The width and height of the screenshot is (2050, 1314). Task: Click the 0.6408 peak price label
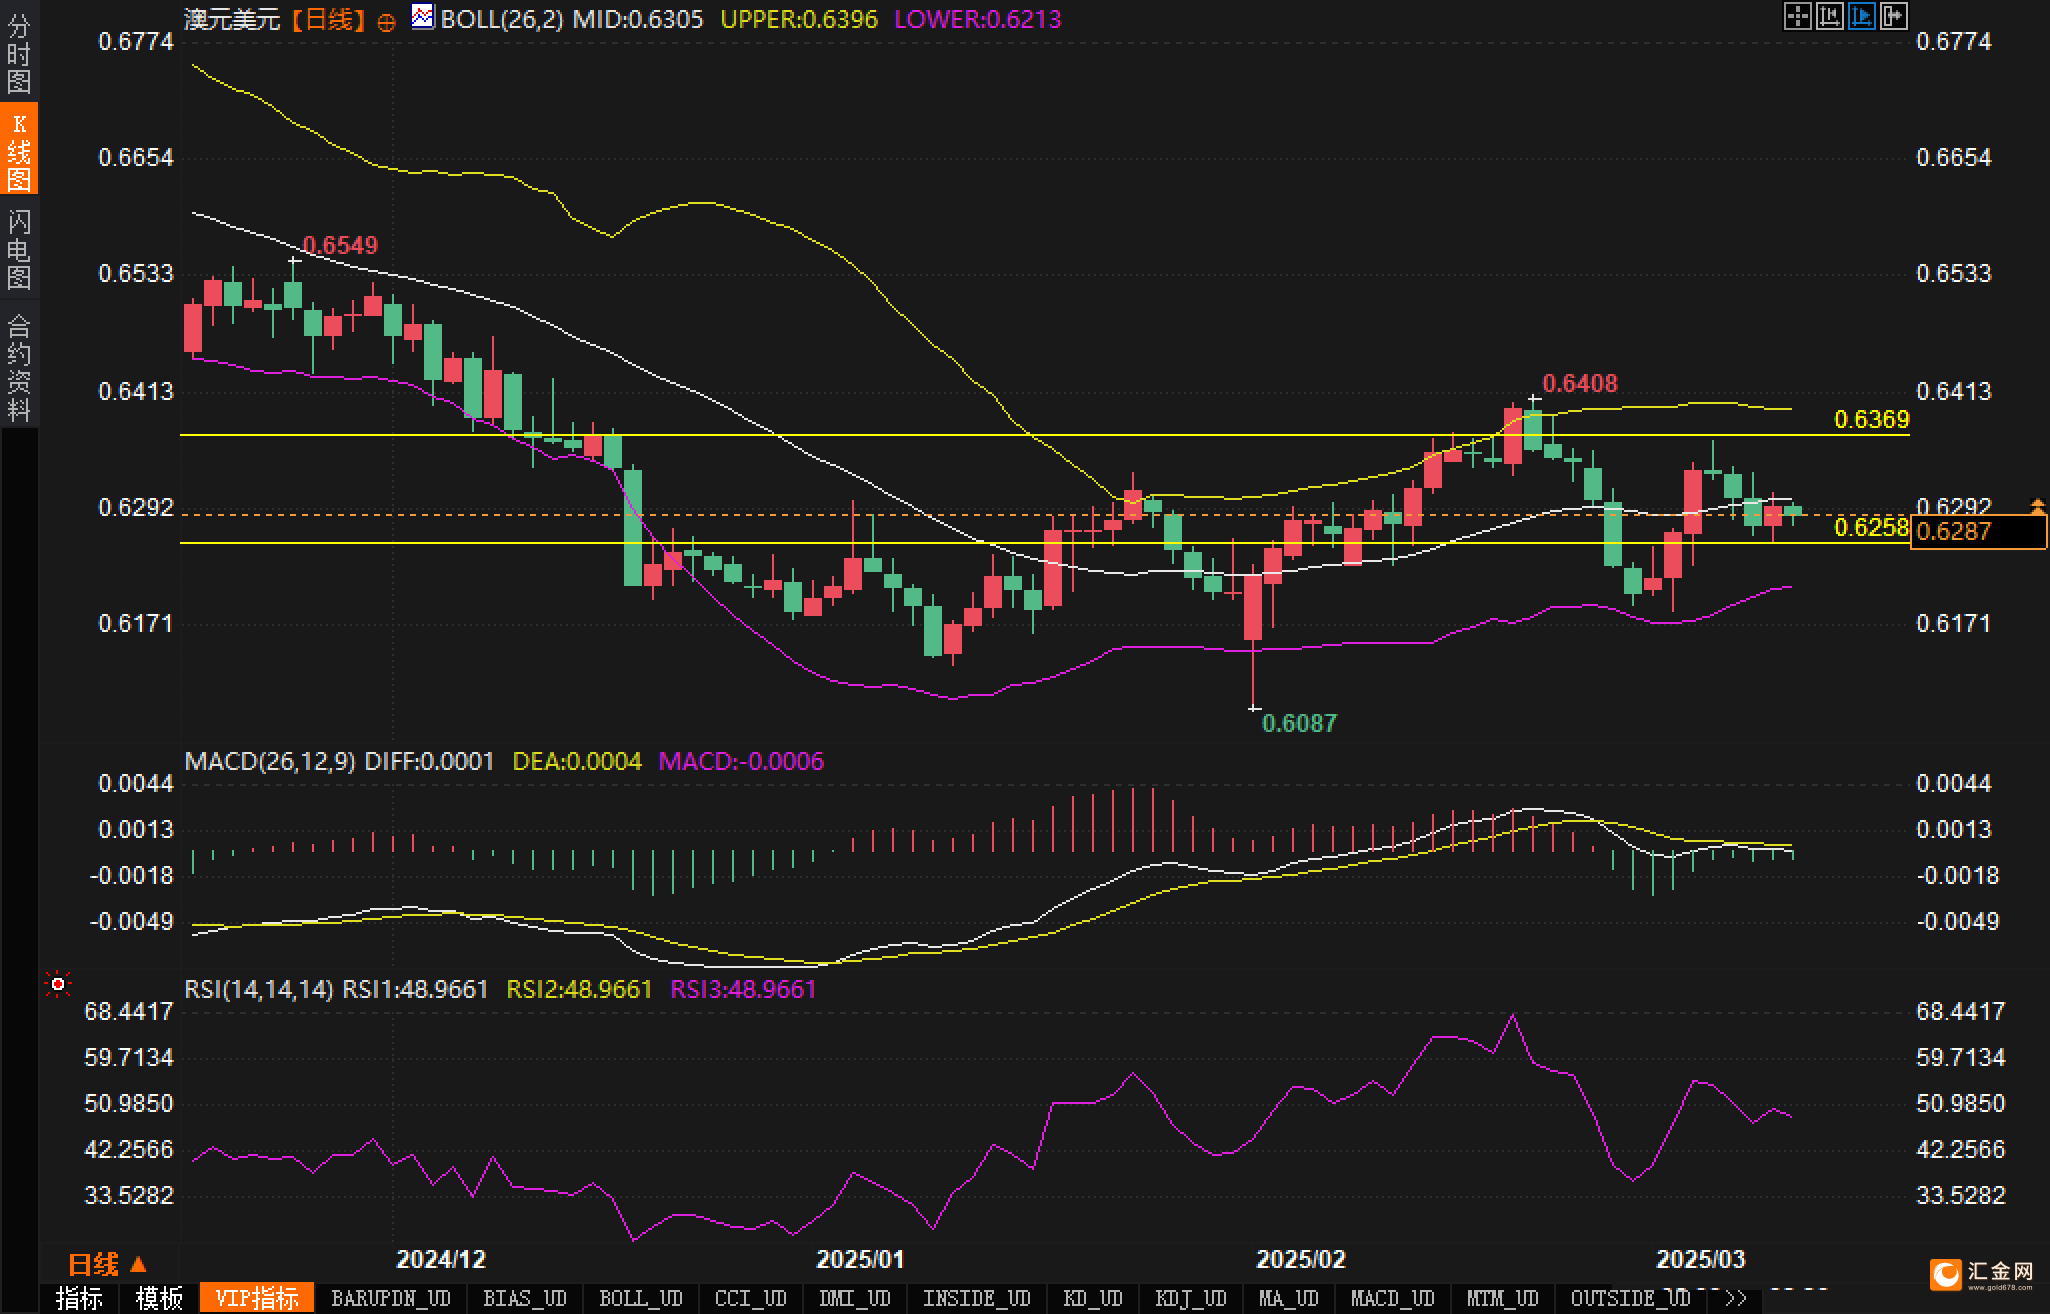point(1580,384)
